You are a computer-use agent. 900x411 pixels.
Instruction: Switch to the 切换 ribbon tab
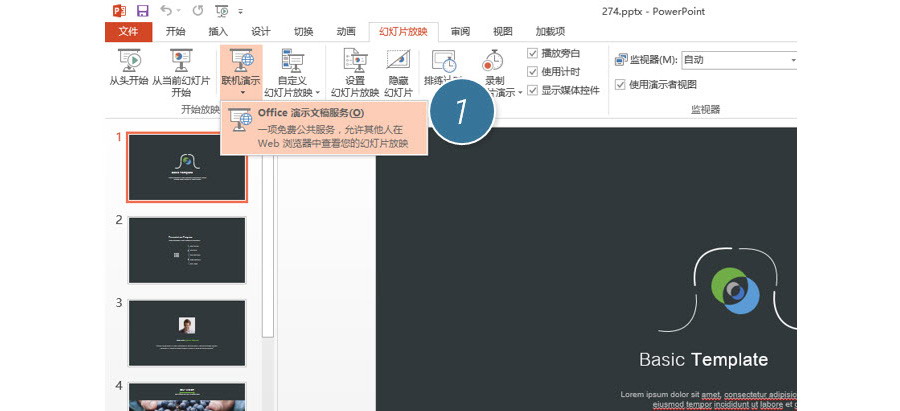tap(303, 32)
